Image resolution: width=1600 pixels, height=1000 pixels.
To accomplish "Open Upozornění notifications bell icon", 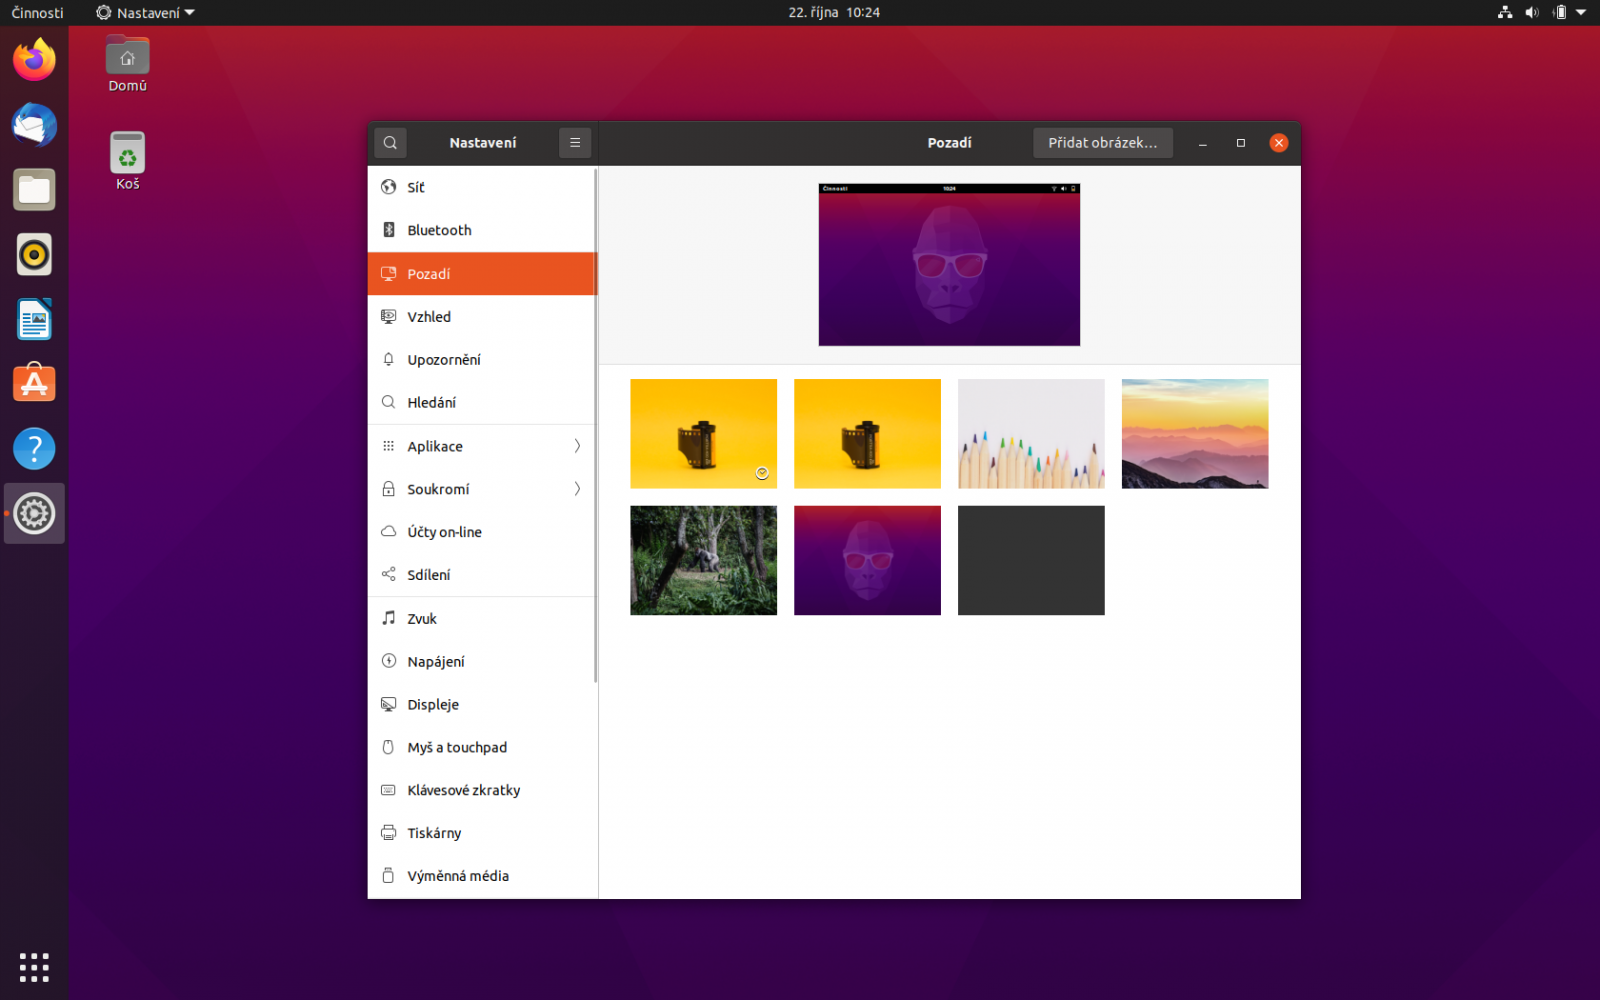I will [389, 359].
